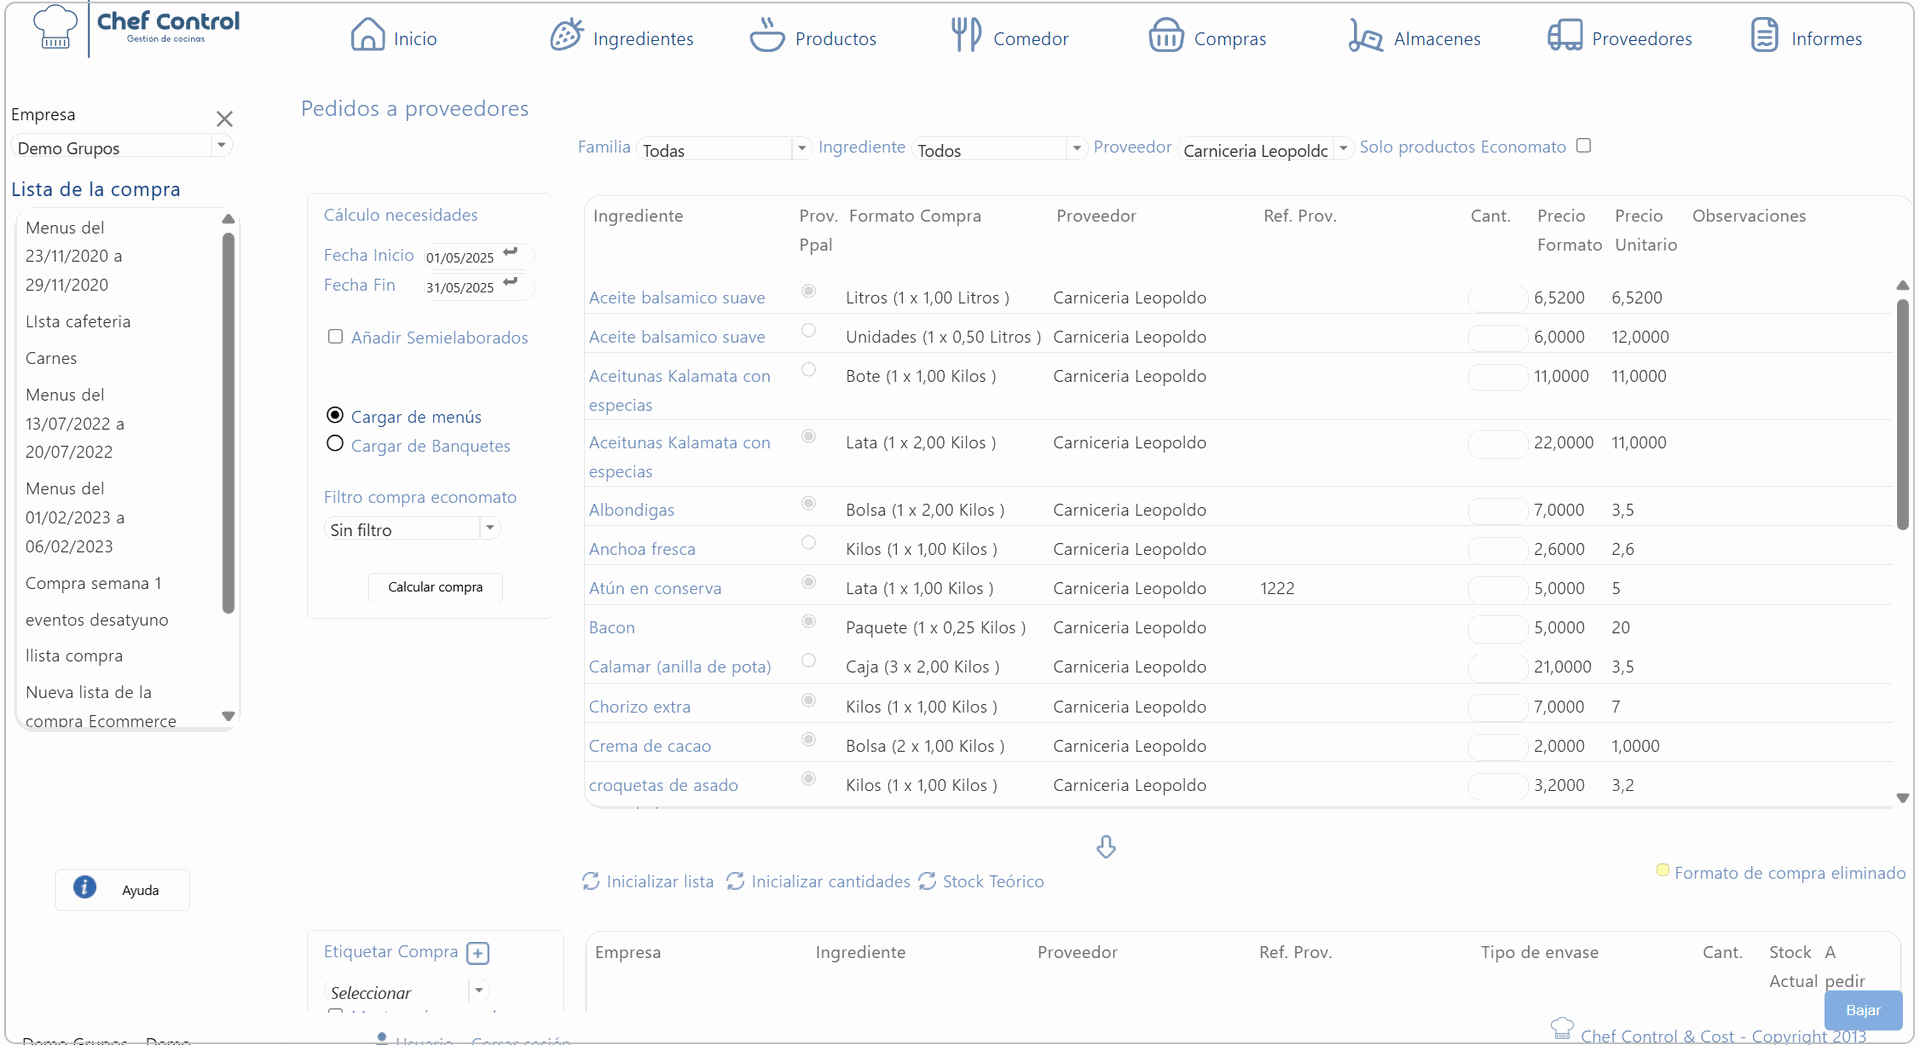Click ingredient table scroll down arrow
The height and width of the screenshot is (1045, 1920).
click(x=1902, y=798)
